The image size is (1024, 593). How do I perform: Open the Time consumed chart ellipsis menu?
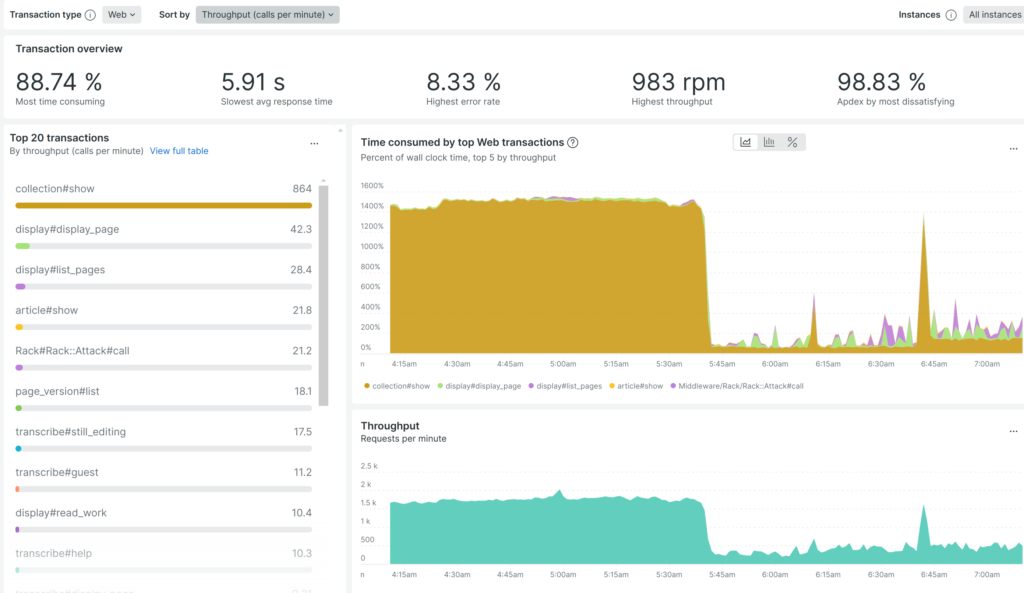click(1013, 148)
